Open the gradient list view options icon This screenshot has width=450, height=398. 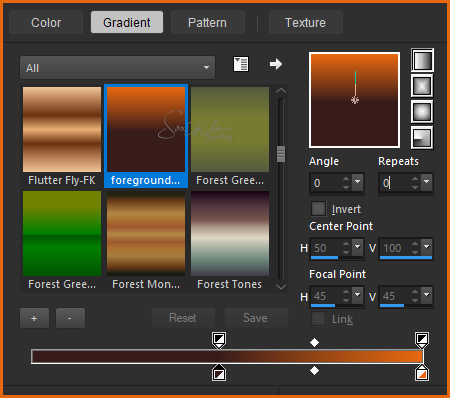tap(241, 64)
